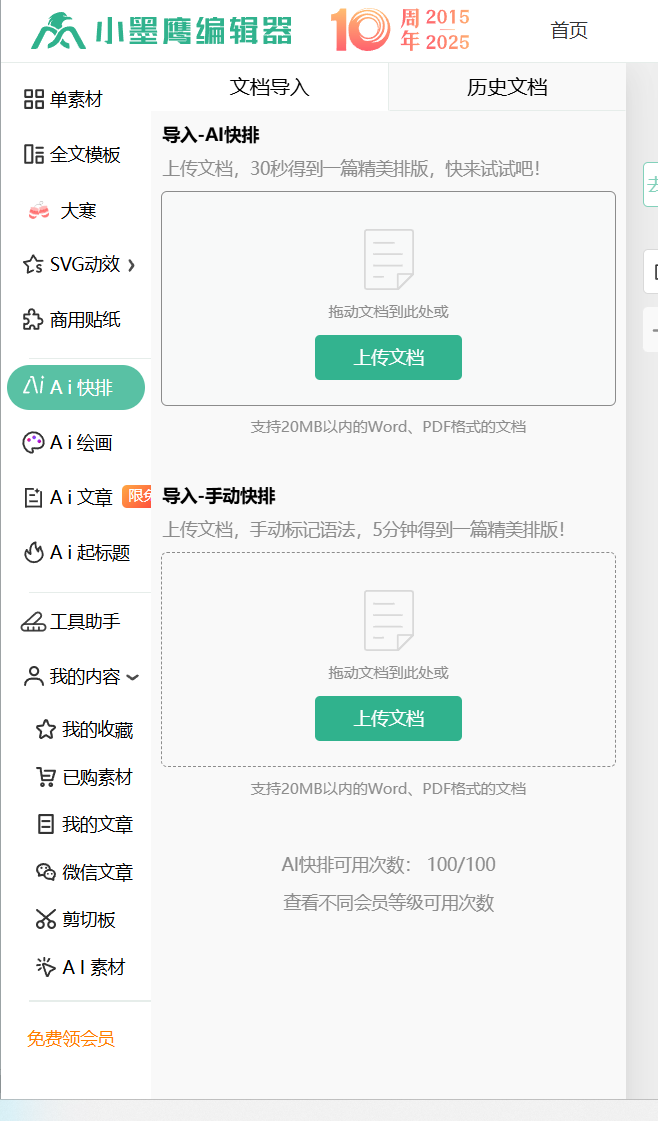Click the 免费领会员 link
658x1121 pixels.
pos(71,1039)
